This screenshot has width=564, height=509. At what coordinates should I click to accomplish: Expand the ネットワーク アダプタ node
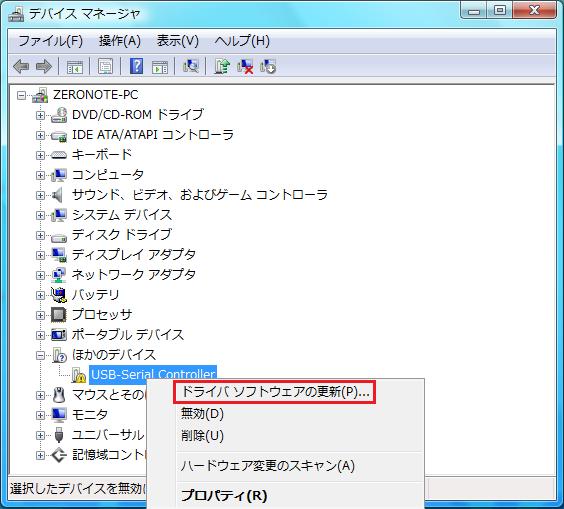[40, 275]
